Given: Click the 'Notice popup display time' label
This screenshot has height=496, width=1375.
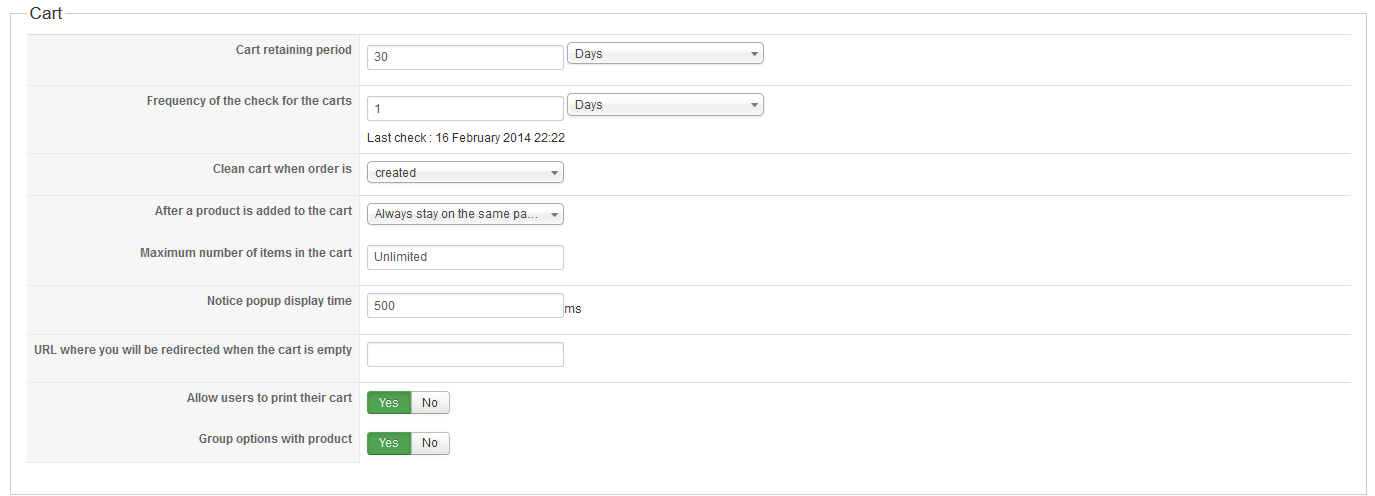Looking at the screenshot, I should coord(279,301).
